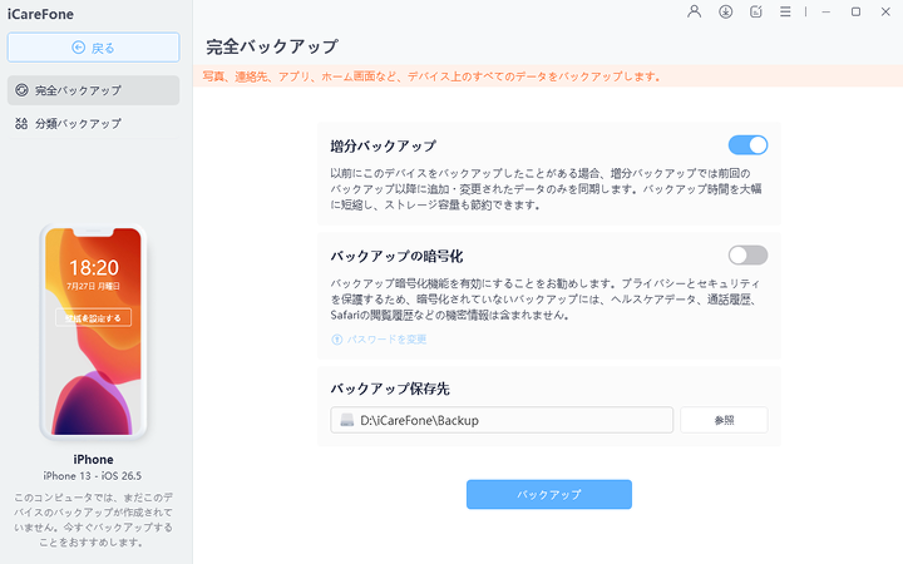Viewport: 904px width, 564px height.
Task: Minimize the iCareFone window
Action: coord(826,12)
